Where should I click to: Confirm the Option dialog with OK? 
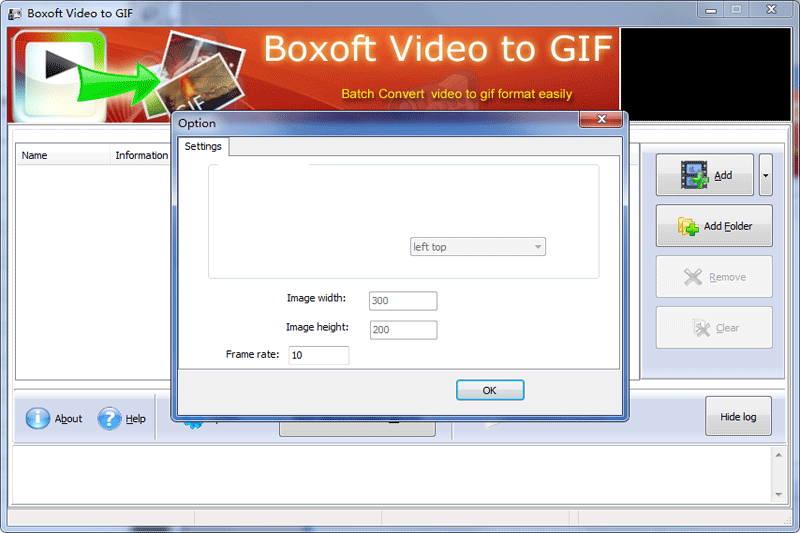[490, 390]
